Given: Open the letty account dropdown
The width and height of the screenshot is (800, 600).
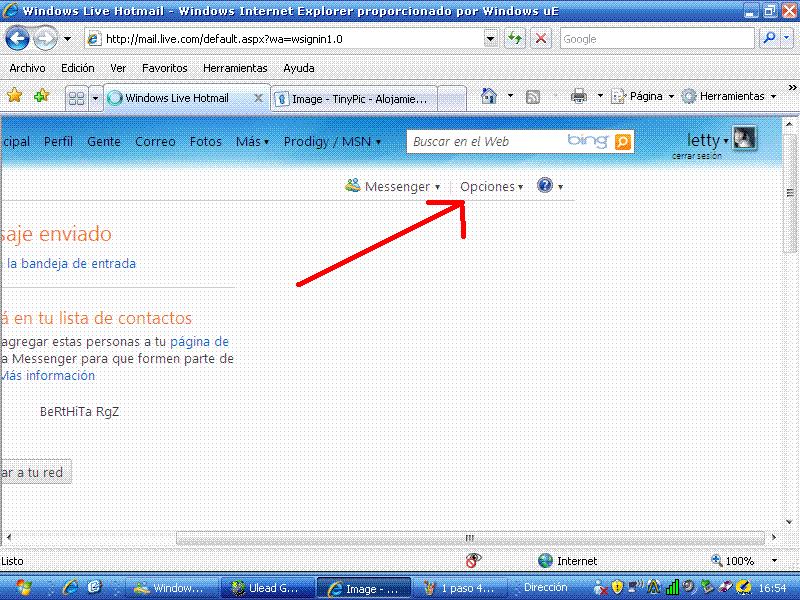Looking at the screenshot, I should [707, 139].
